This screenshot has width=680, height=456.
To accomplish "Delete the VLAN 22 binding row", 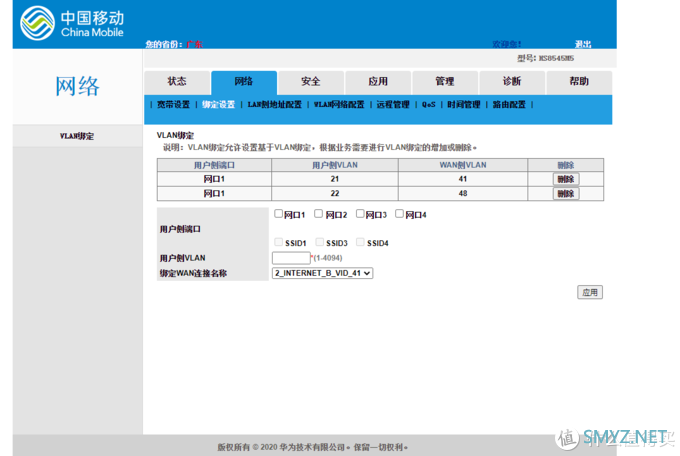I will point(566,194).
